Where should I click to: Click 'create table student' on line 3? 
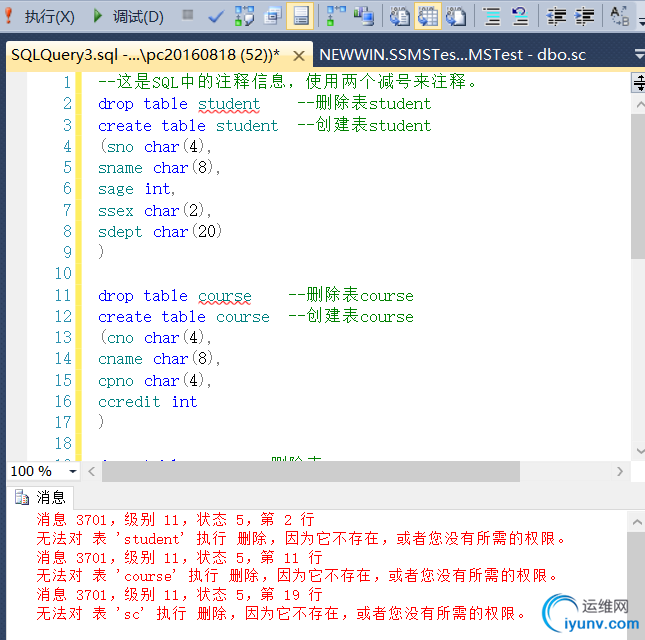(x=188, y=125)
